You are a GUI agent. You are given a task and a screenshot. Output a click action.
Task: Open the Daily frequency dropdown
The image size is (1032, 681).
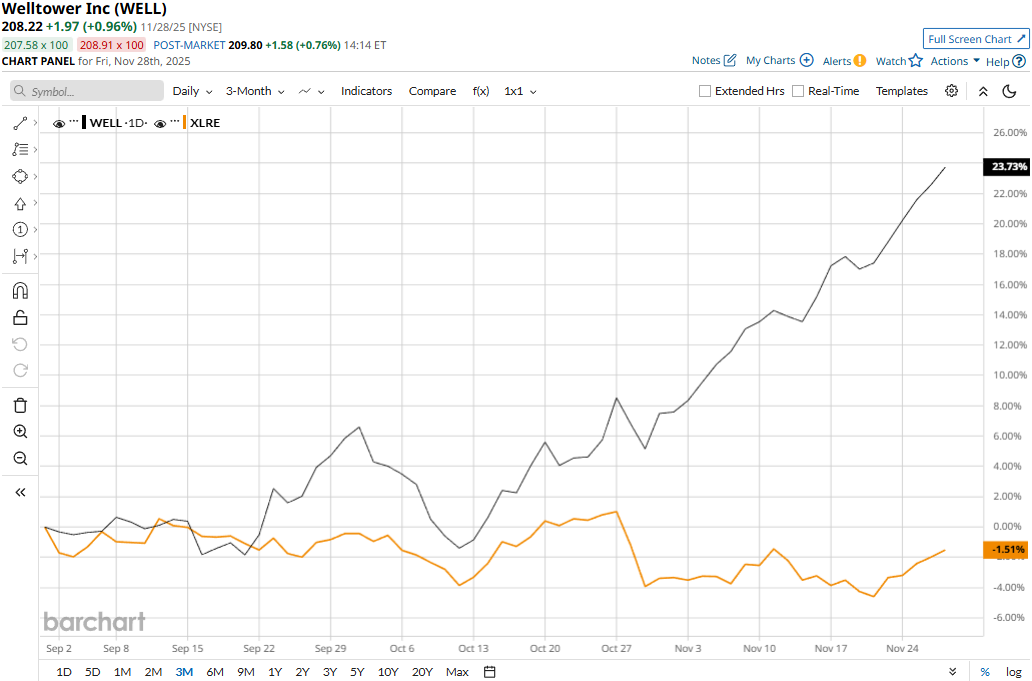pyautogui.click(x=192, y=91)
